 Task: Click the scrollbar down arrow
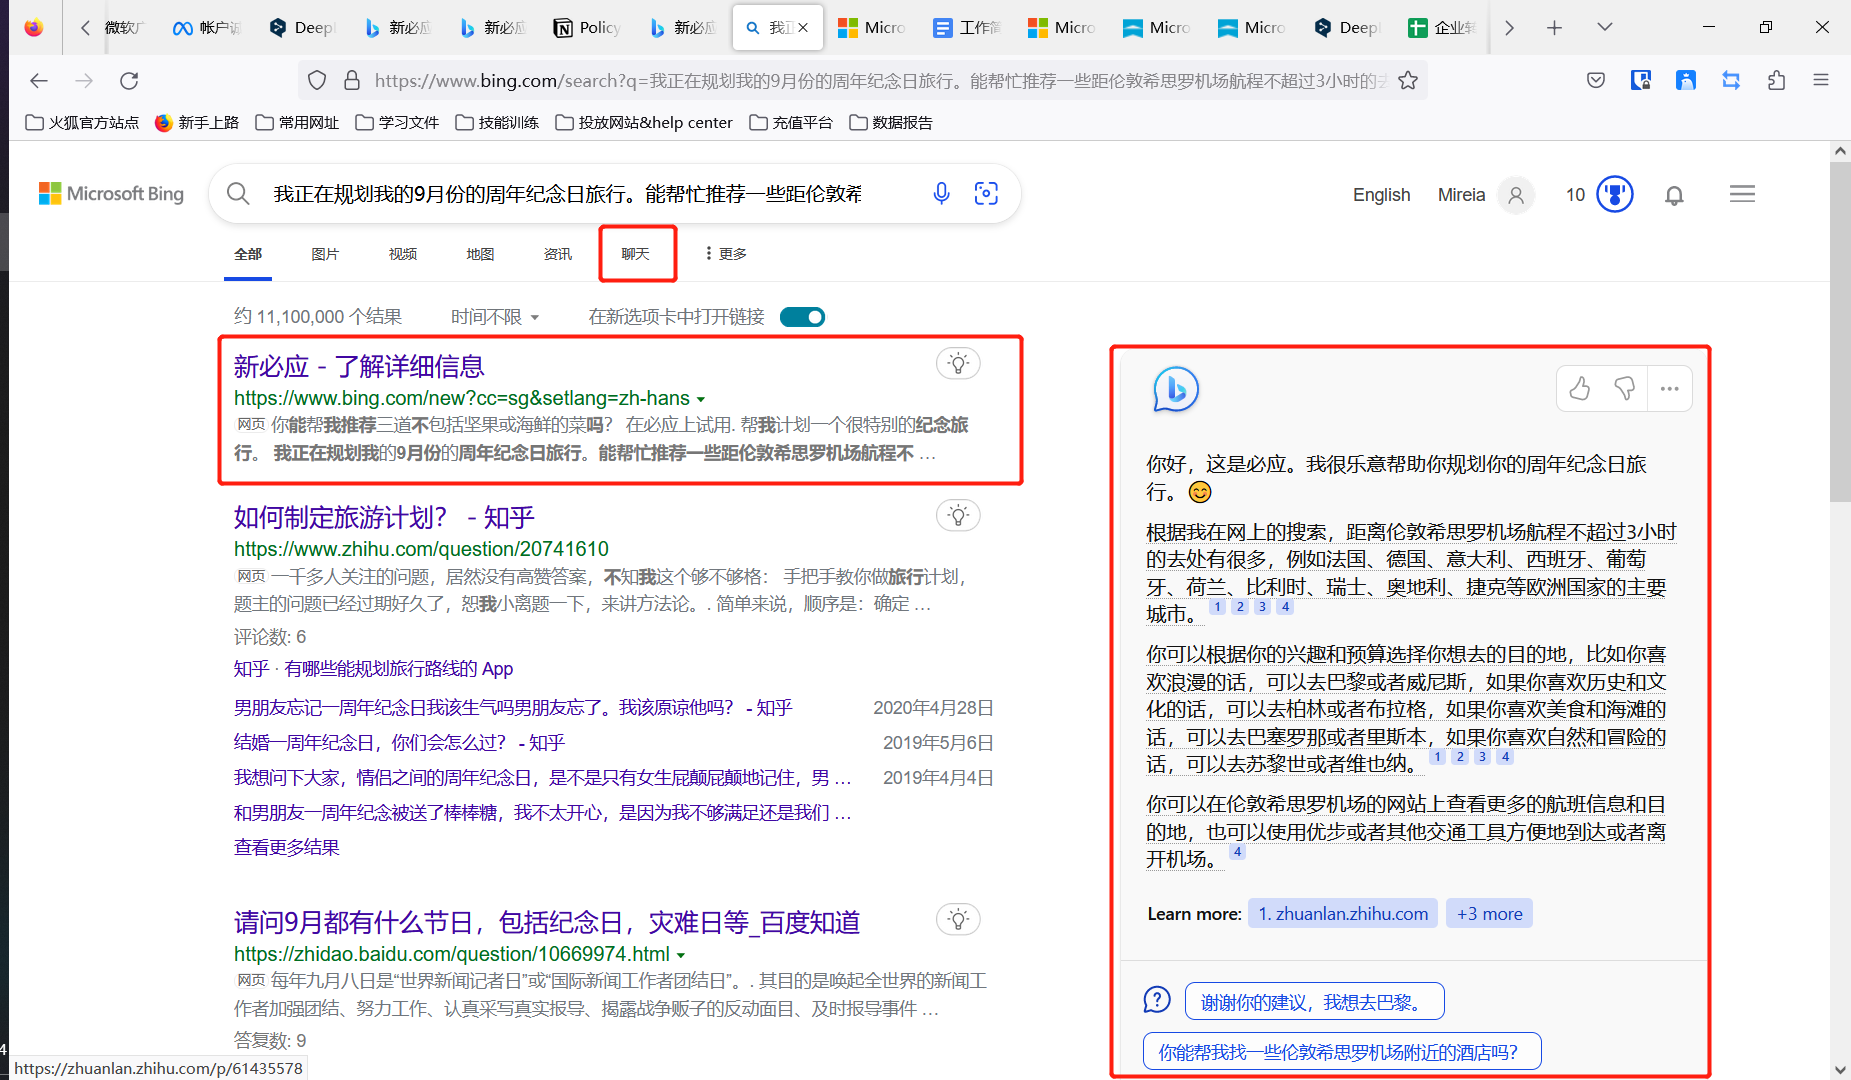coord(1840,1070)
